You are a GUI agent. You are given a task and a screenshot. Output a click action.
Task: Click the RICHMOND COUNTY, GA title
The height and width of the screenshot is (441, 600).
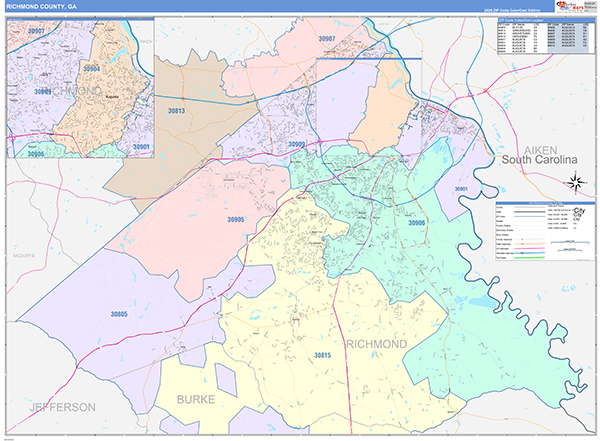click(41, 7)
